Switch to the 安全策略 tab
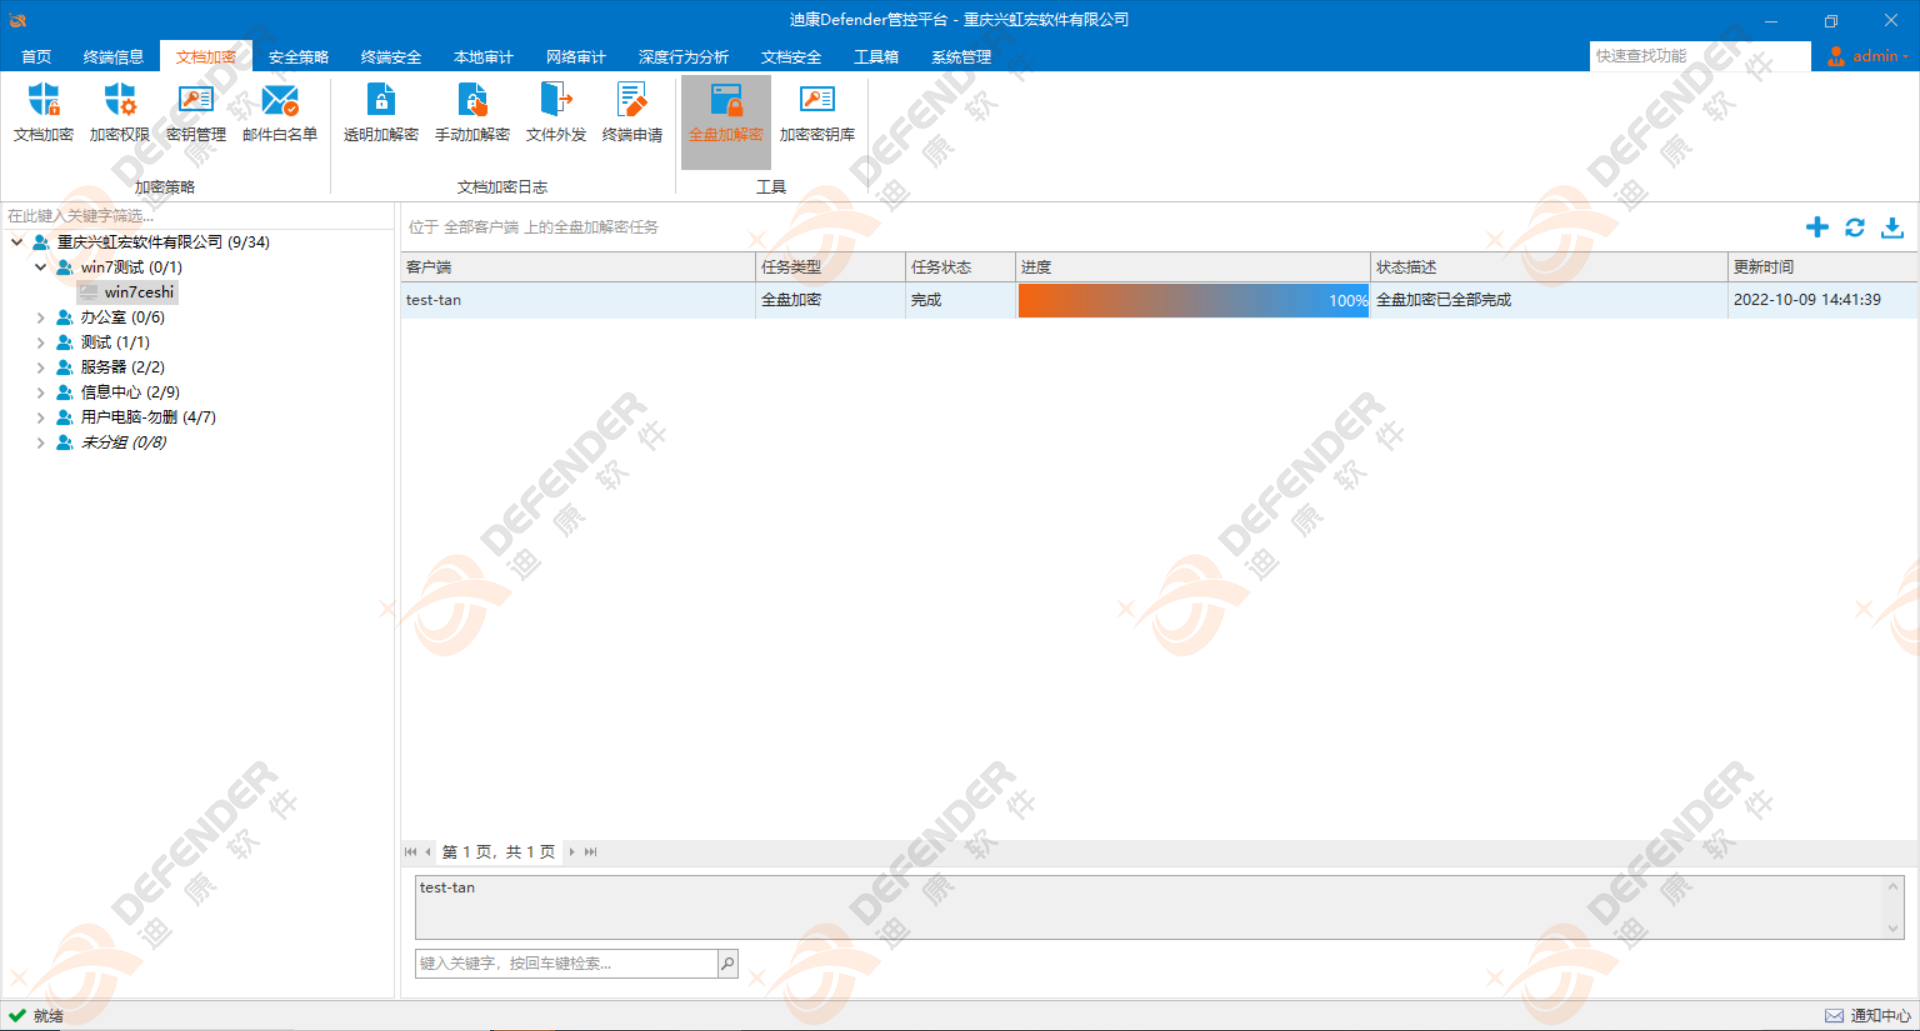The height and width of the screenshot is (1031, 1920). click(x=298, y=57)
